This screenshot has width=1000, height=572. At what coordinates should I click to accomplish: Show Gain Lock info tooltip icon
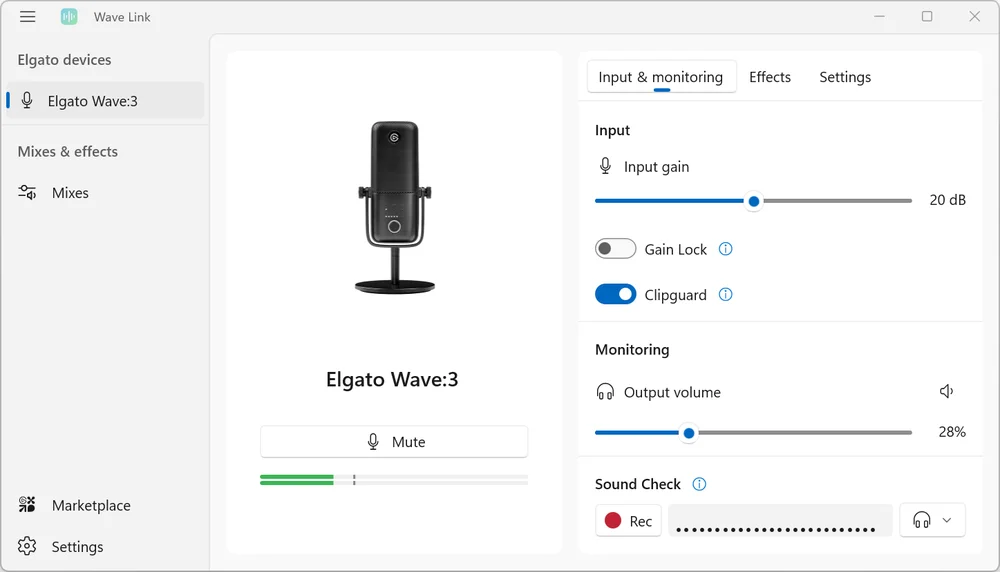point(725,249)
